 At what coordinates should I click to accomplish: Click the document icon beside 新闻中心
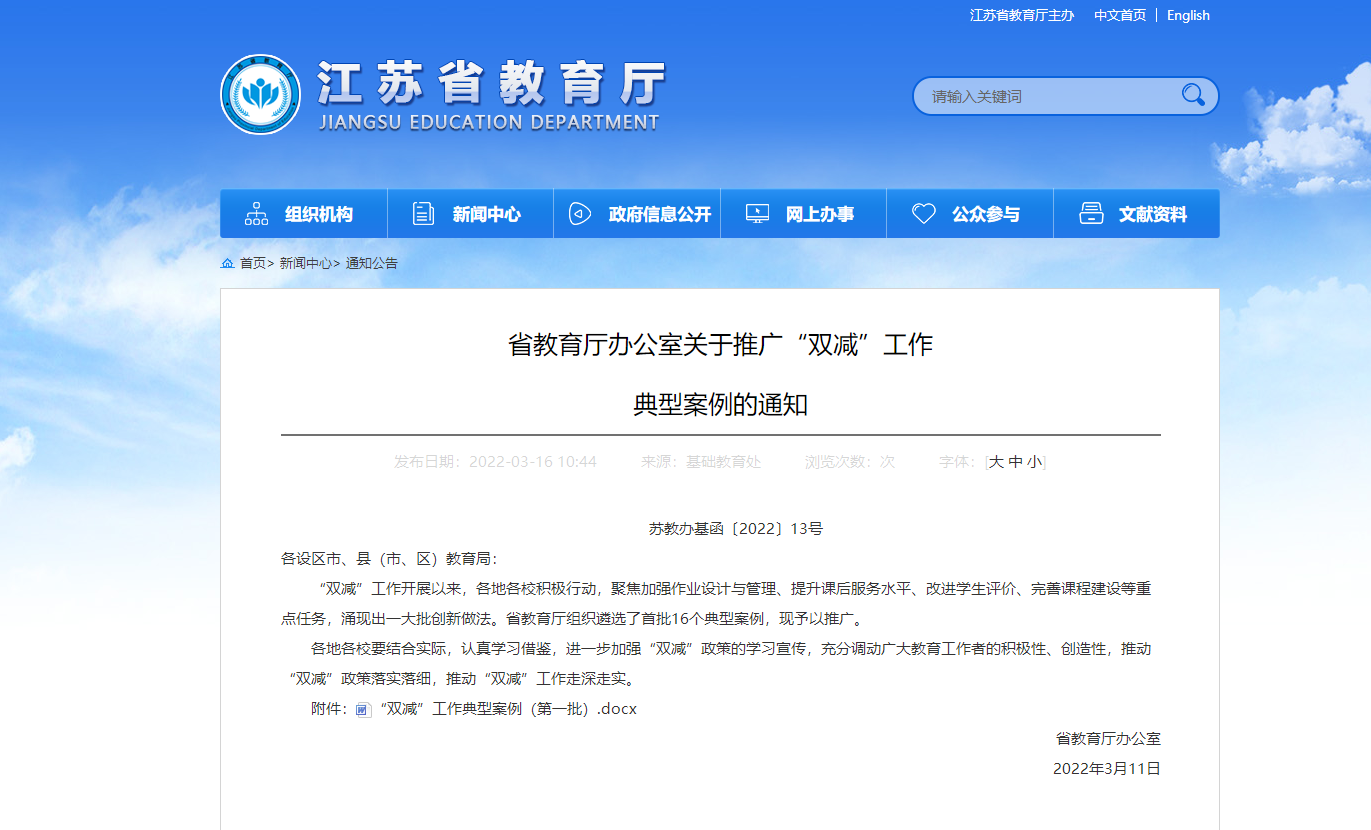click(424, 214)
